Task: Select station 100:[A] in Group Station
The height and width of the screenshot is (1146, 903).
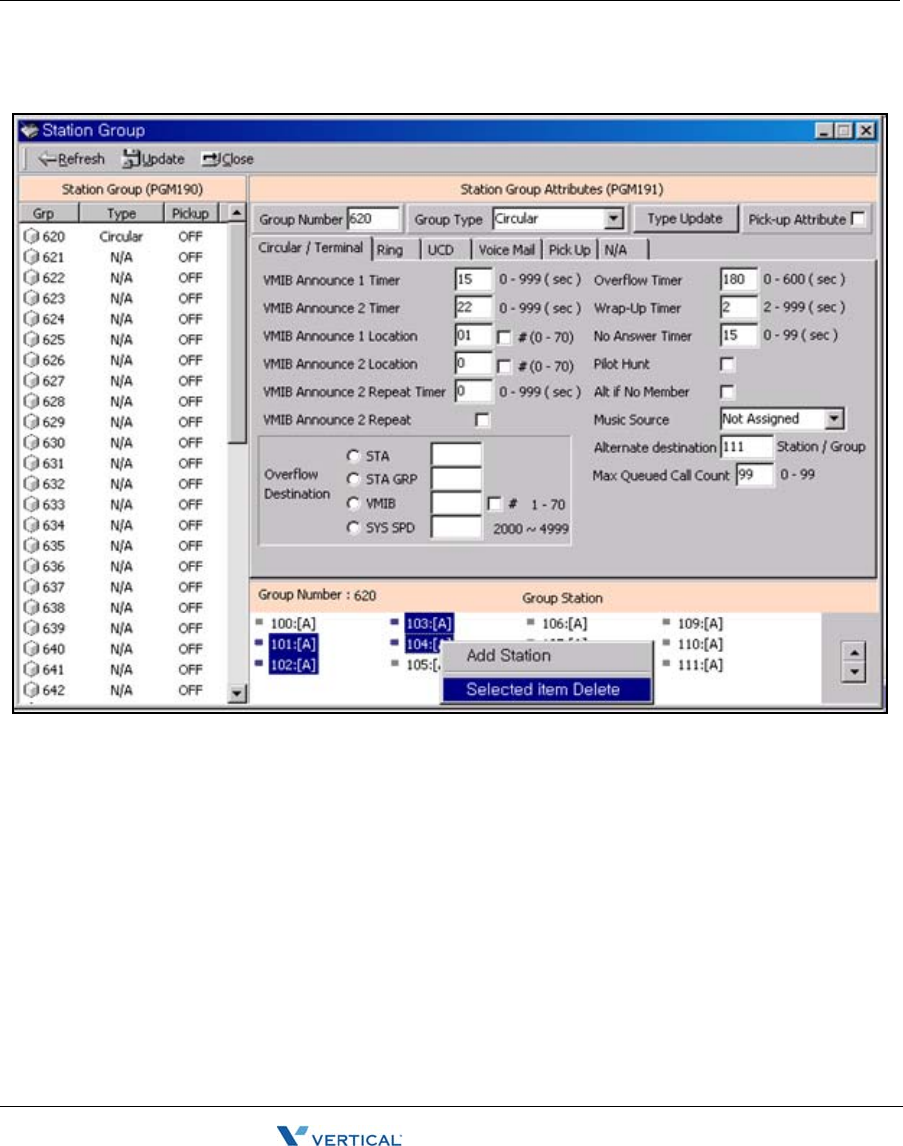Action: click(x=293, y=623)
